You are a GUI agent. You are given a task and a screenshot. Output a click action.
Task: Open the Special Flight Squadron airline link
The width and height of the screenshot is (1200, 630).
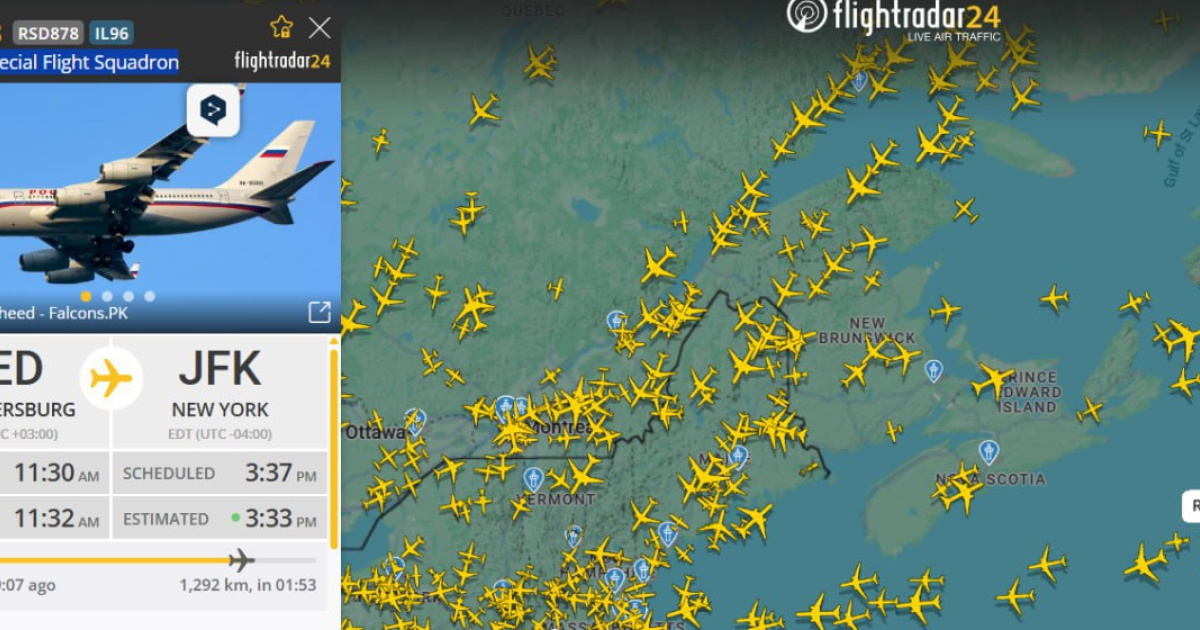click(x=89, y=62)
